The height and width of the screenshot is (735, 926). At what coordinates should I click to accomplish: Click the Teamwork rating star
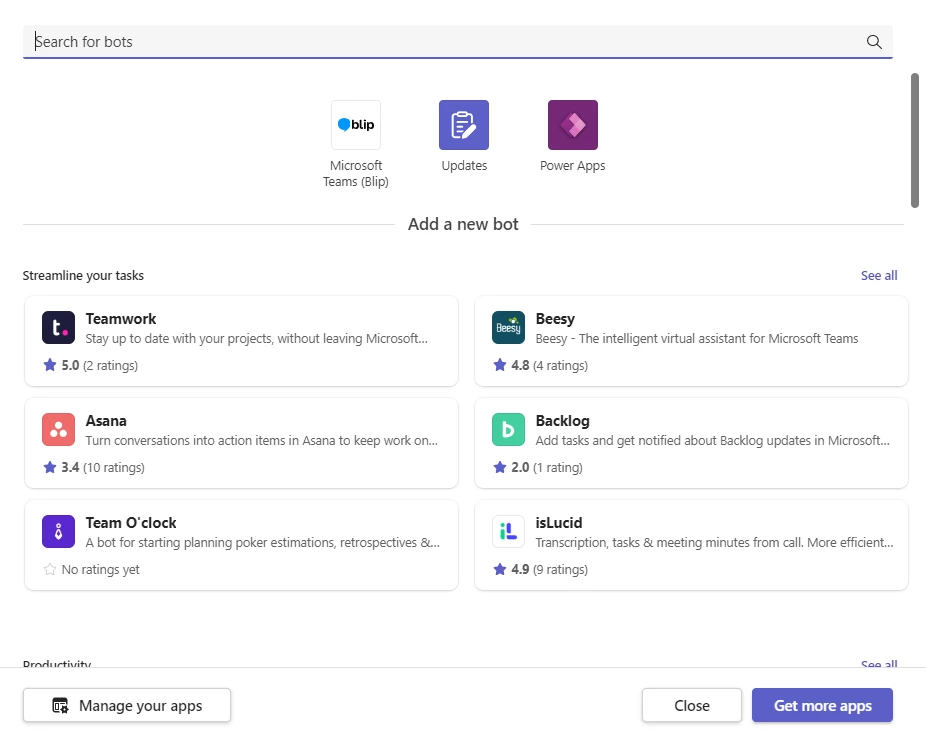[50, 365]
